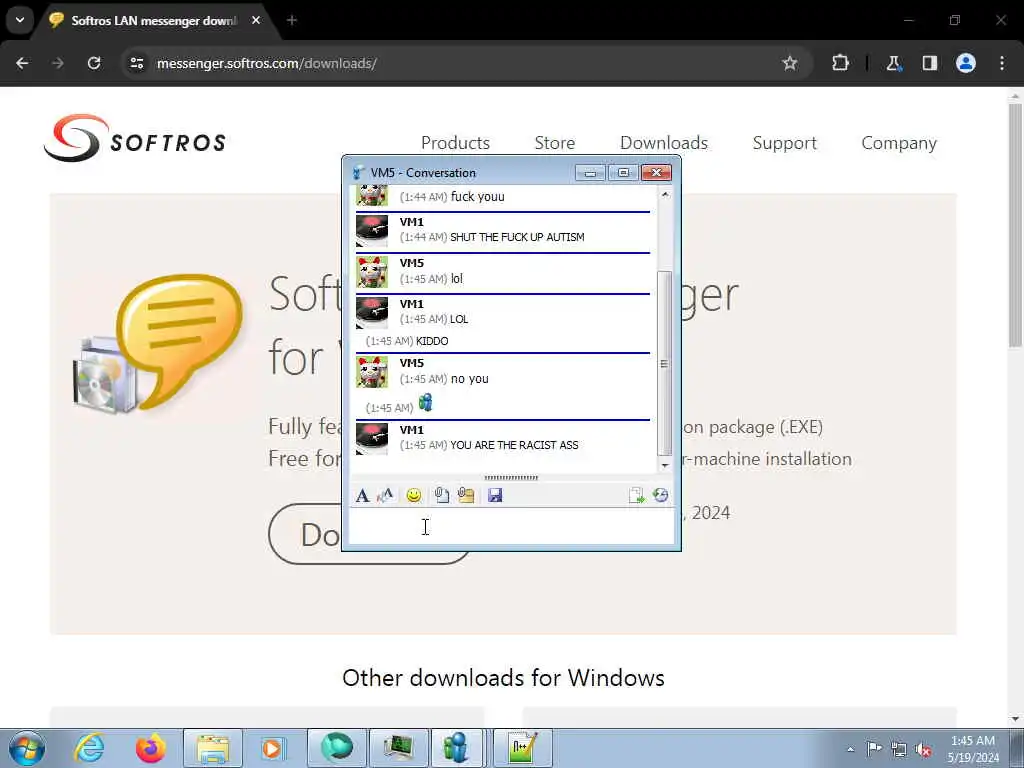
Task: Open the Company menu item
Action: pos(899,142)
